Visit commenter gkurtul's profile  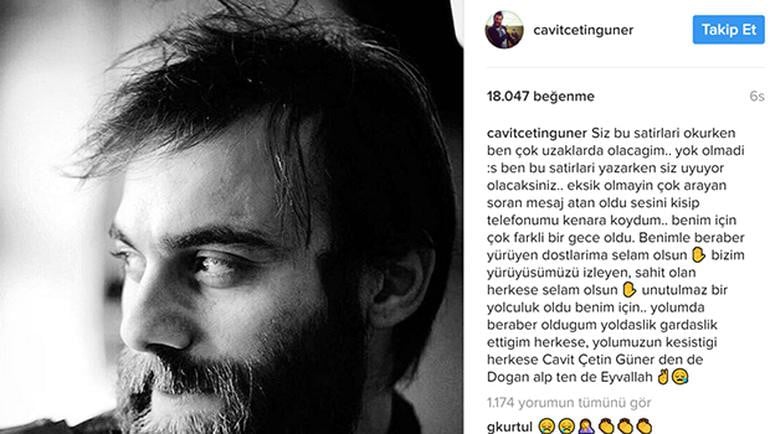click(510, 426)
